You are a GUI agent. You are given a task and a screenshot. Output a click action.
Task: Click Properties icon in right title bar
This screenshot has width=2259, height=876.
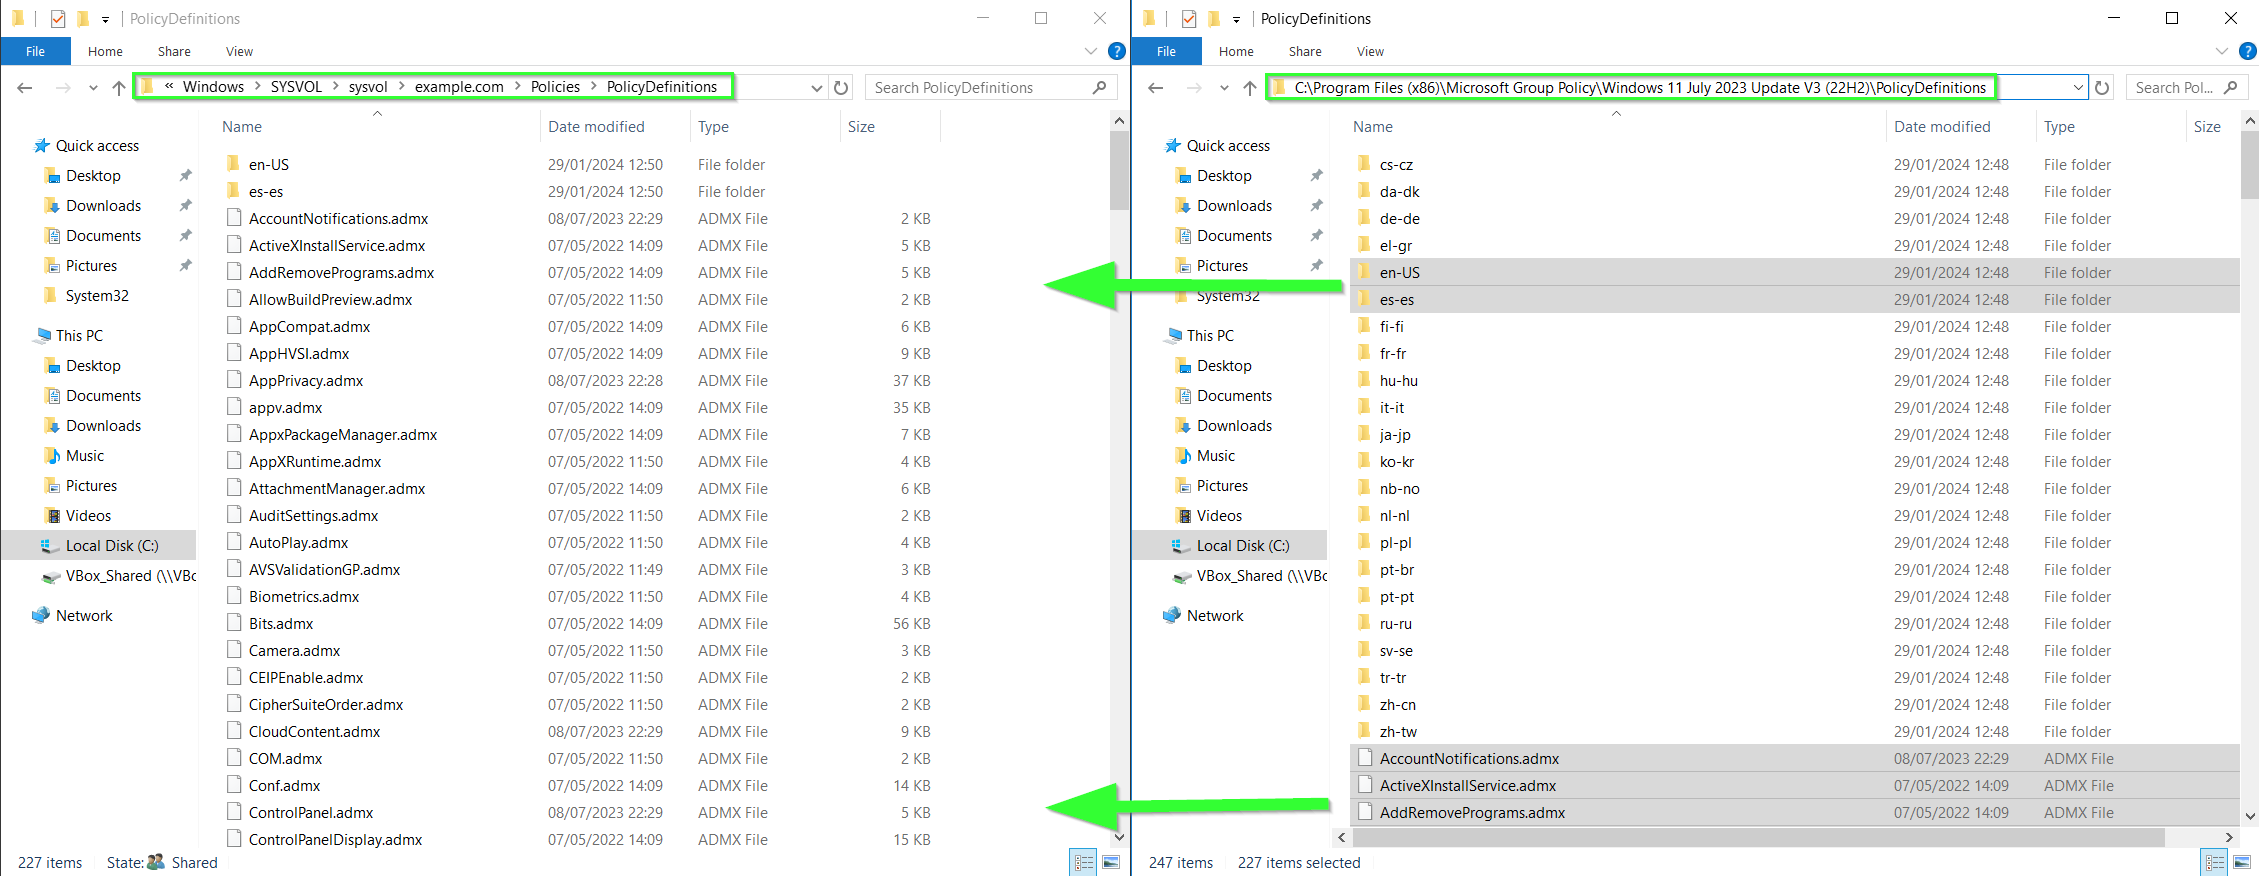coord(1188,18)
